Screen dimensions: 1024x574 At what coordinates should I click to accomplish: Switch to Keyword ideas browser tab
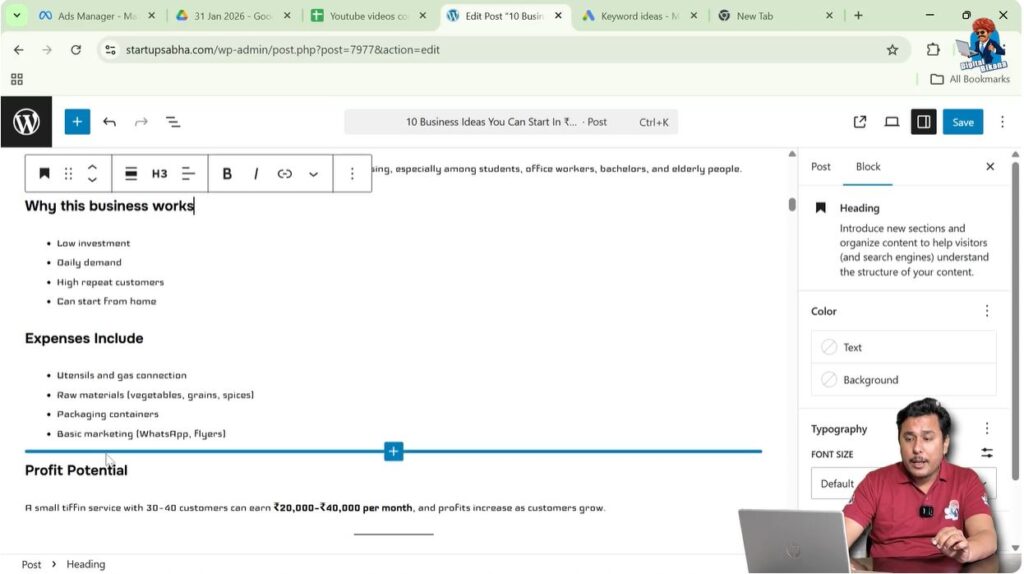[636, 16]
